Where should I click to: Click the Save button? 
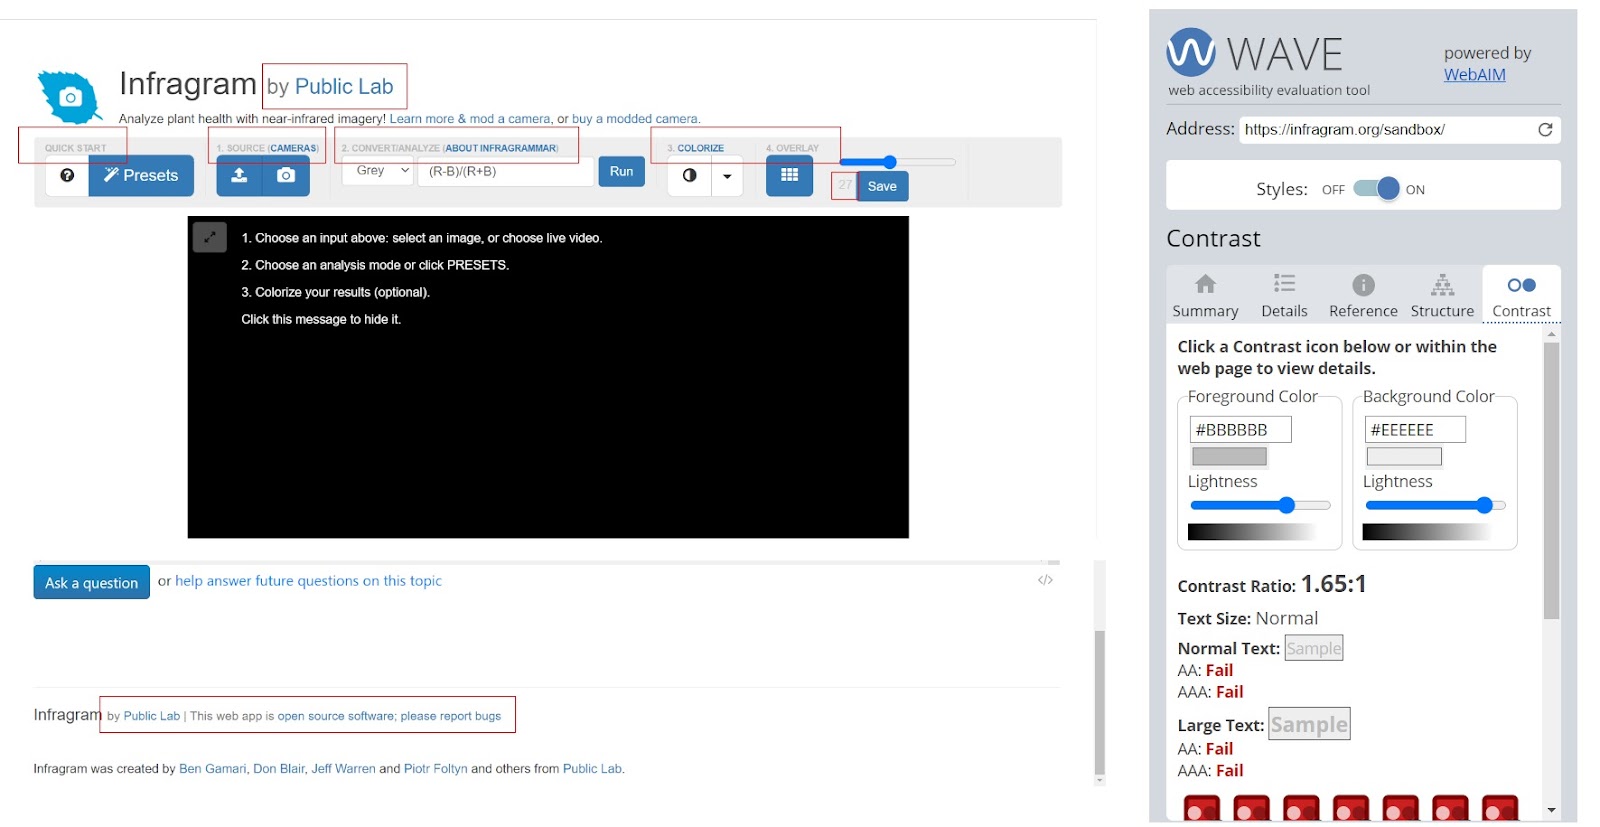click(x=882, y=186)
